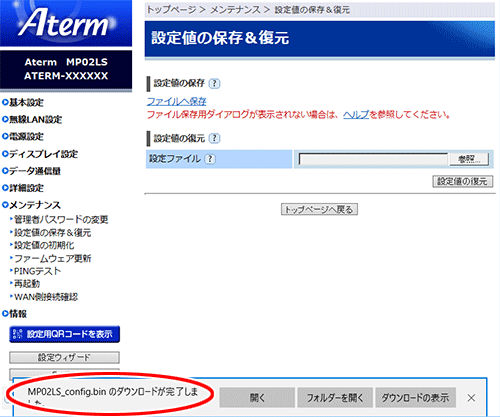500x417 pixels.
Task: Click the 設定値の復元 button
Action: (463, 181)
